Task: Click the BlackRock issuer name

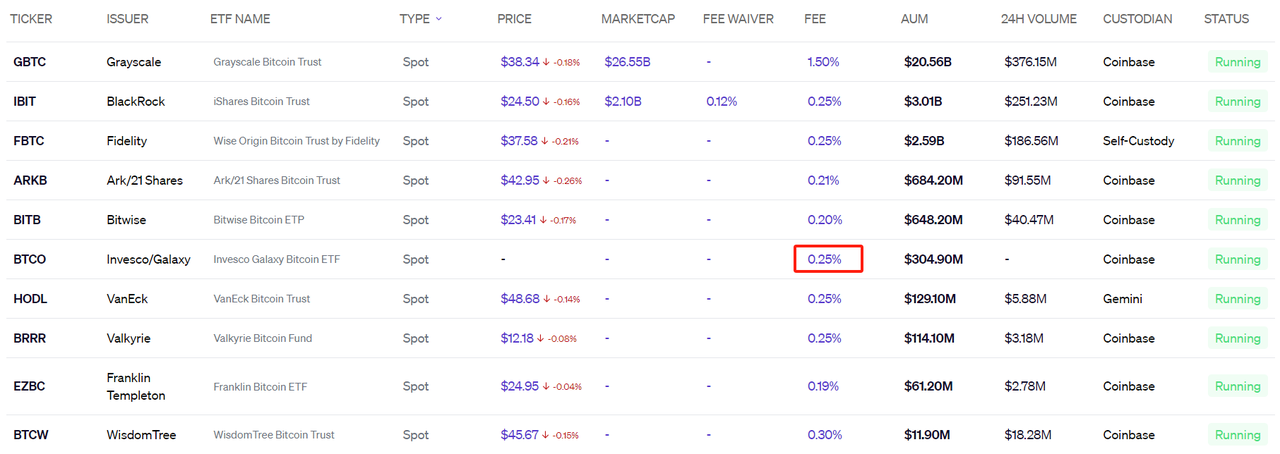Action: 136,101
